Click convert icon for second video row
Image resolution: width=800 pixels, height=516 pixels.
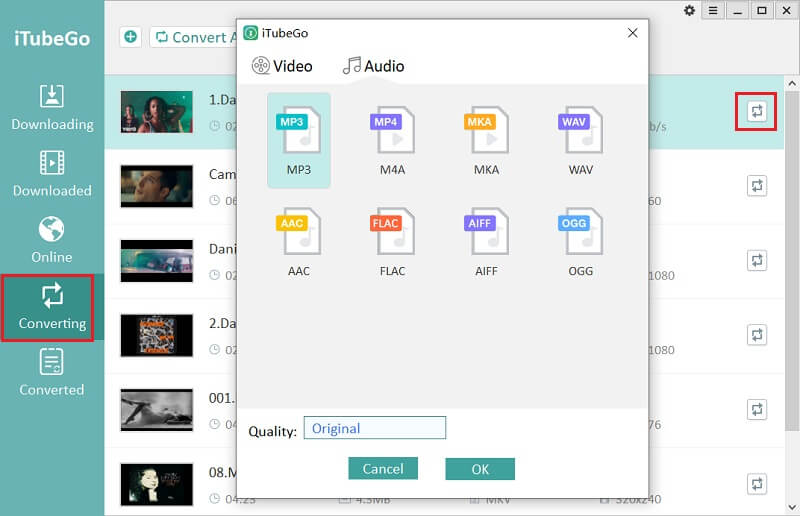coord(757,186)
